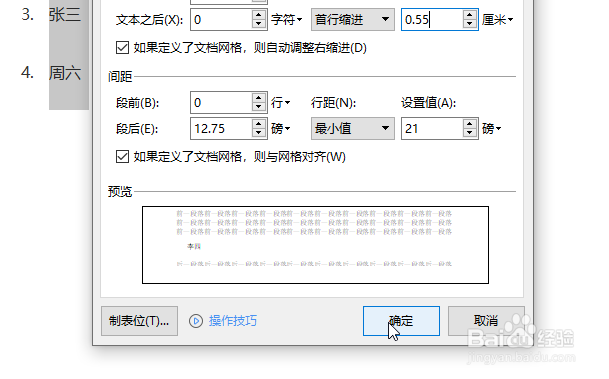This screenshot has width=609, height=379.
Task: Decrease 设置值 with down arrow
Action: coord(470,134)
